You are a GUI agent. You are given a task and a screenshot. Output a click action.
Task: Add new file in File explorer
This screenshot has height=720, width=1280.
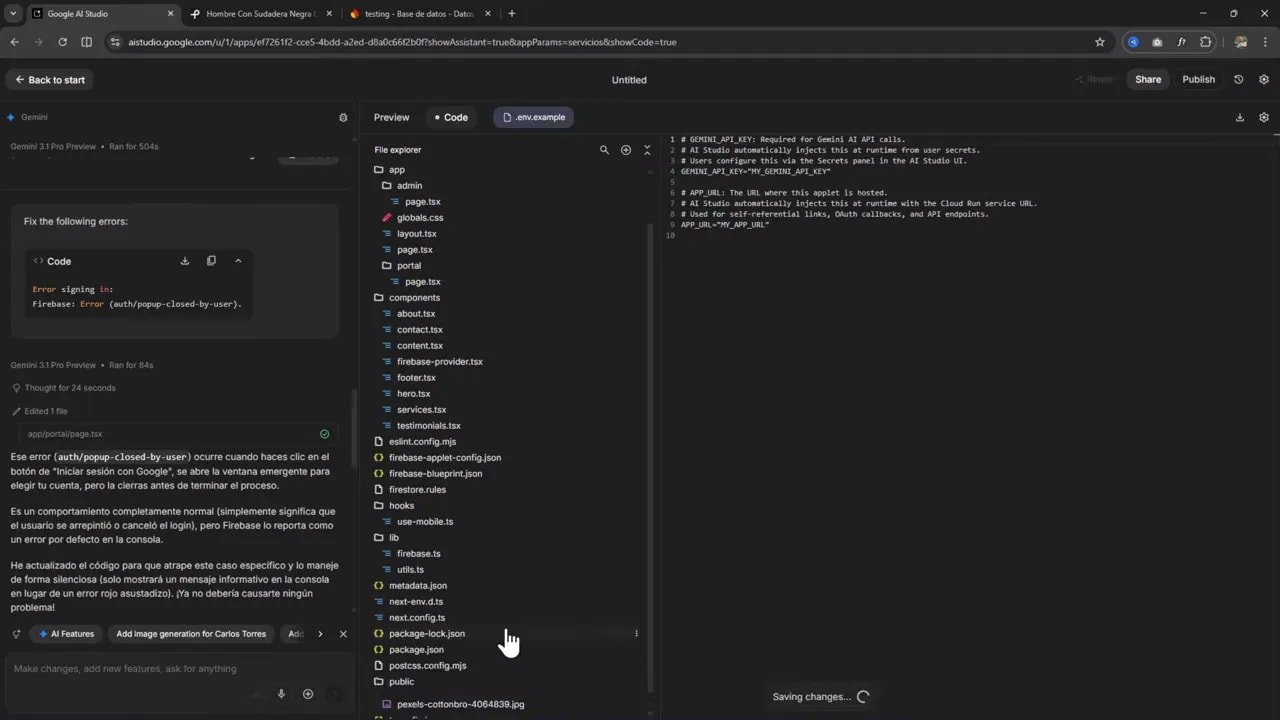coord(626,150)
